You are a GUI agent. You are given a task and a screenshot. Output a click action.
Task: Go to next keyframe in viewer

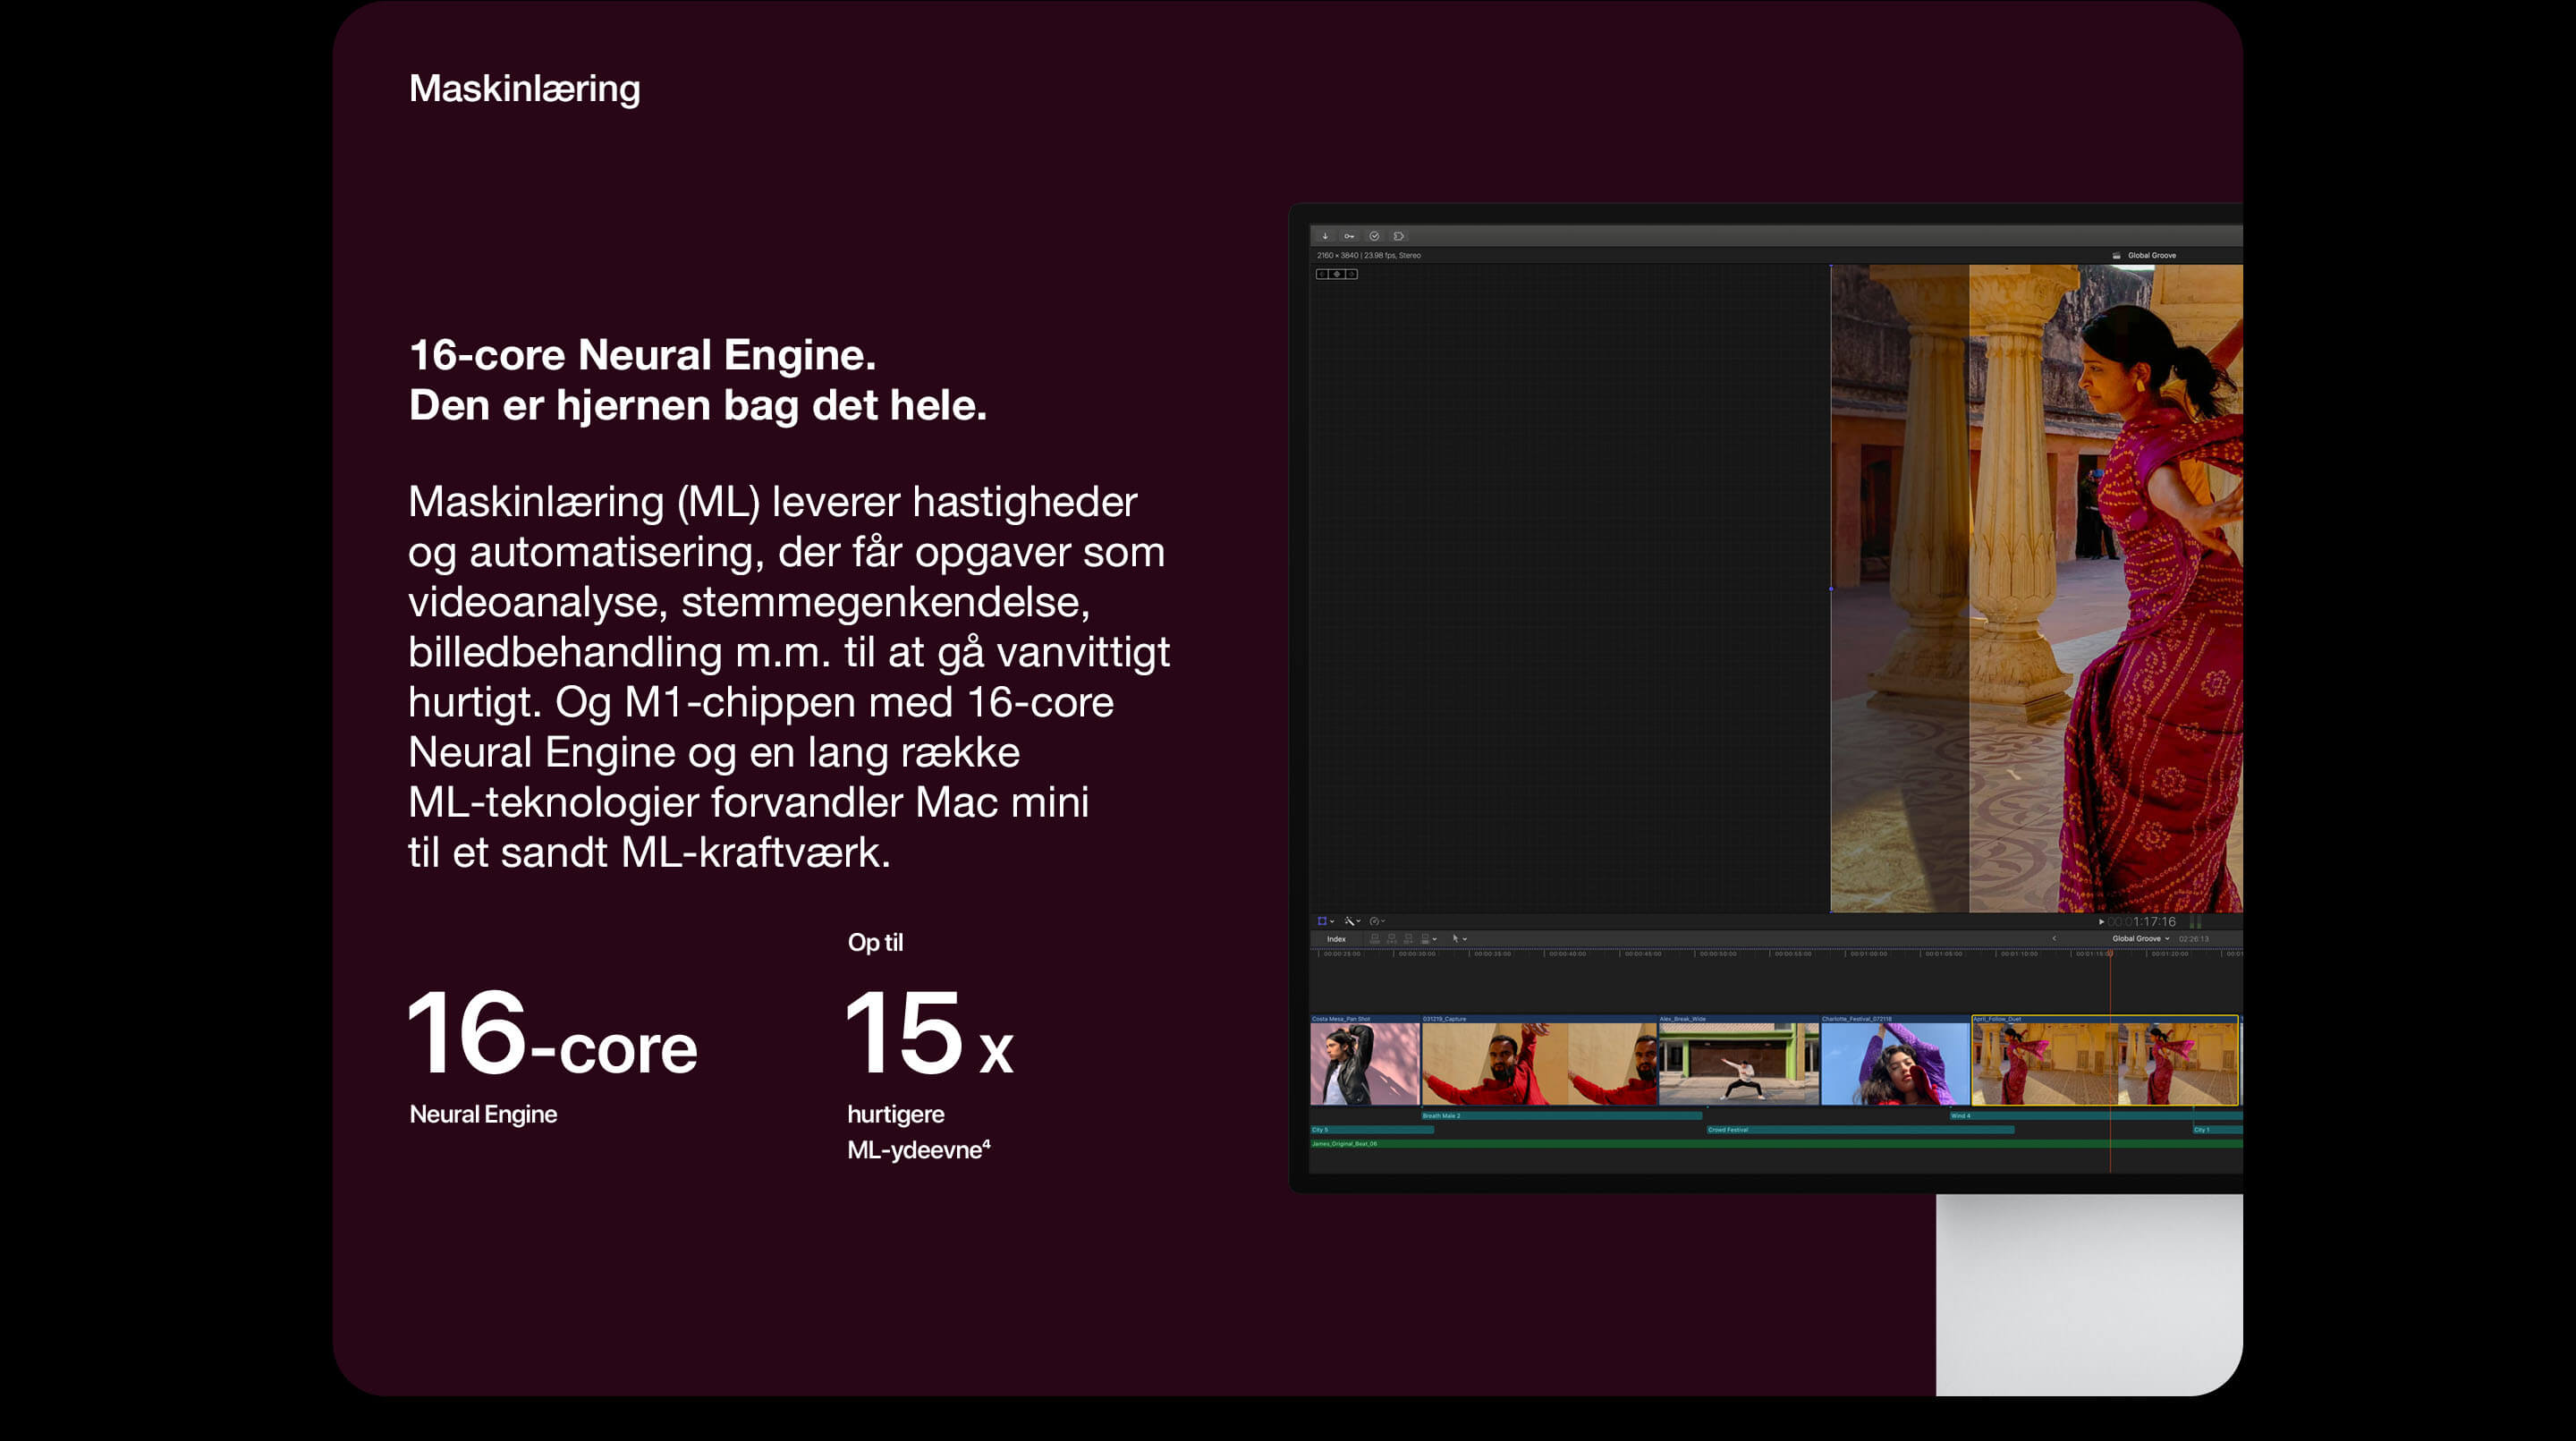(x=1352, y=274)
